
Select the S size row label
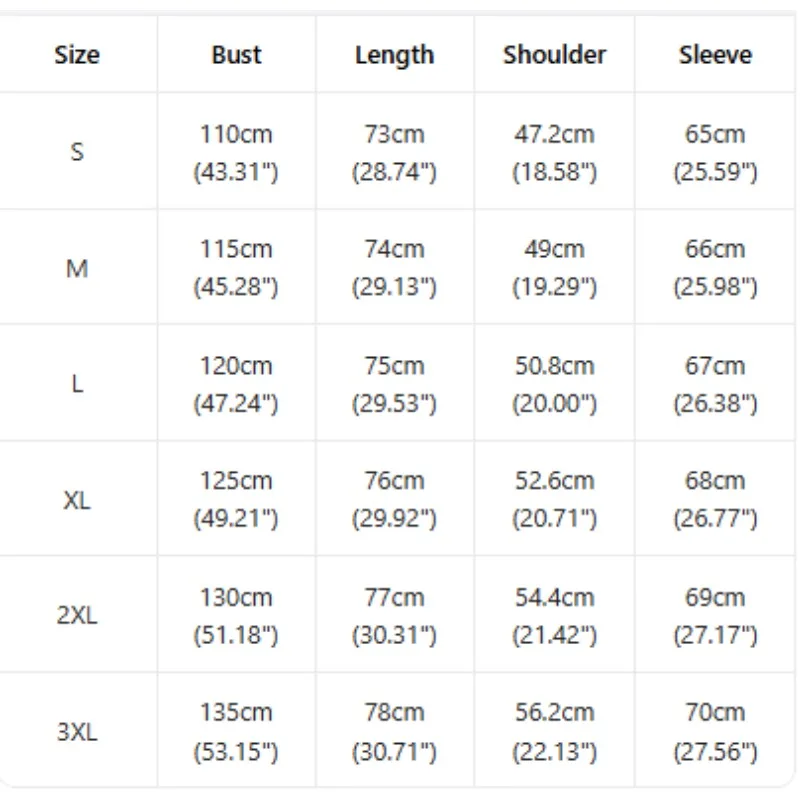pos(77,152)
